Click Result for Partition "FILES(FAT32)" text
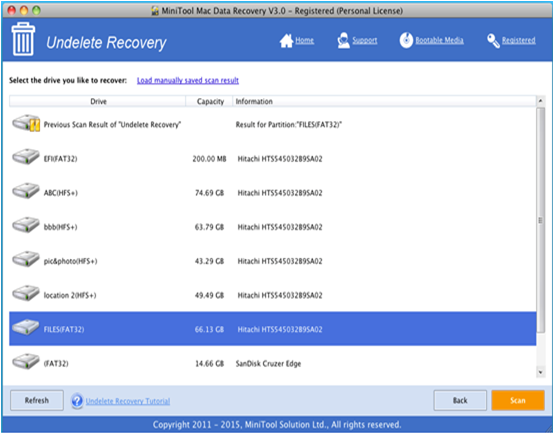Viewport: 553px width, 433px height. click(x=289, y=124)
